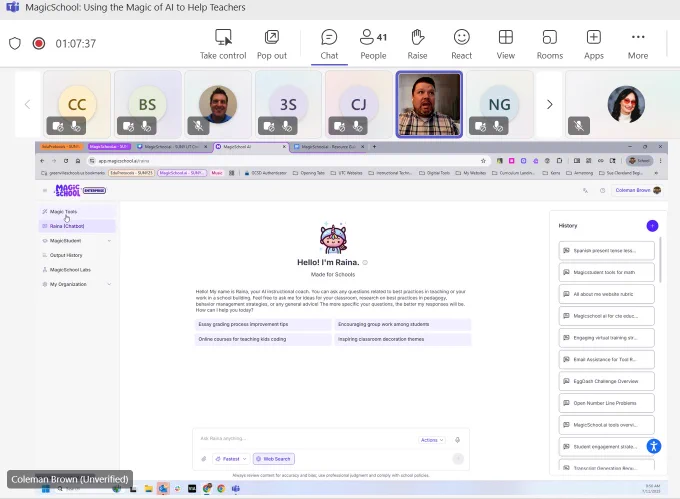Image resolution: width=680 pixels, height=499 pixels.
Task: Bookmark page with the star icon
Action: pos(483,161)
